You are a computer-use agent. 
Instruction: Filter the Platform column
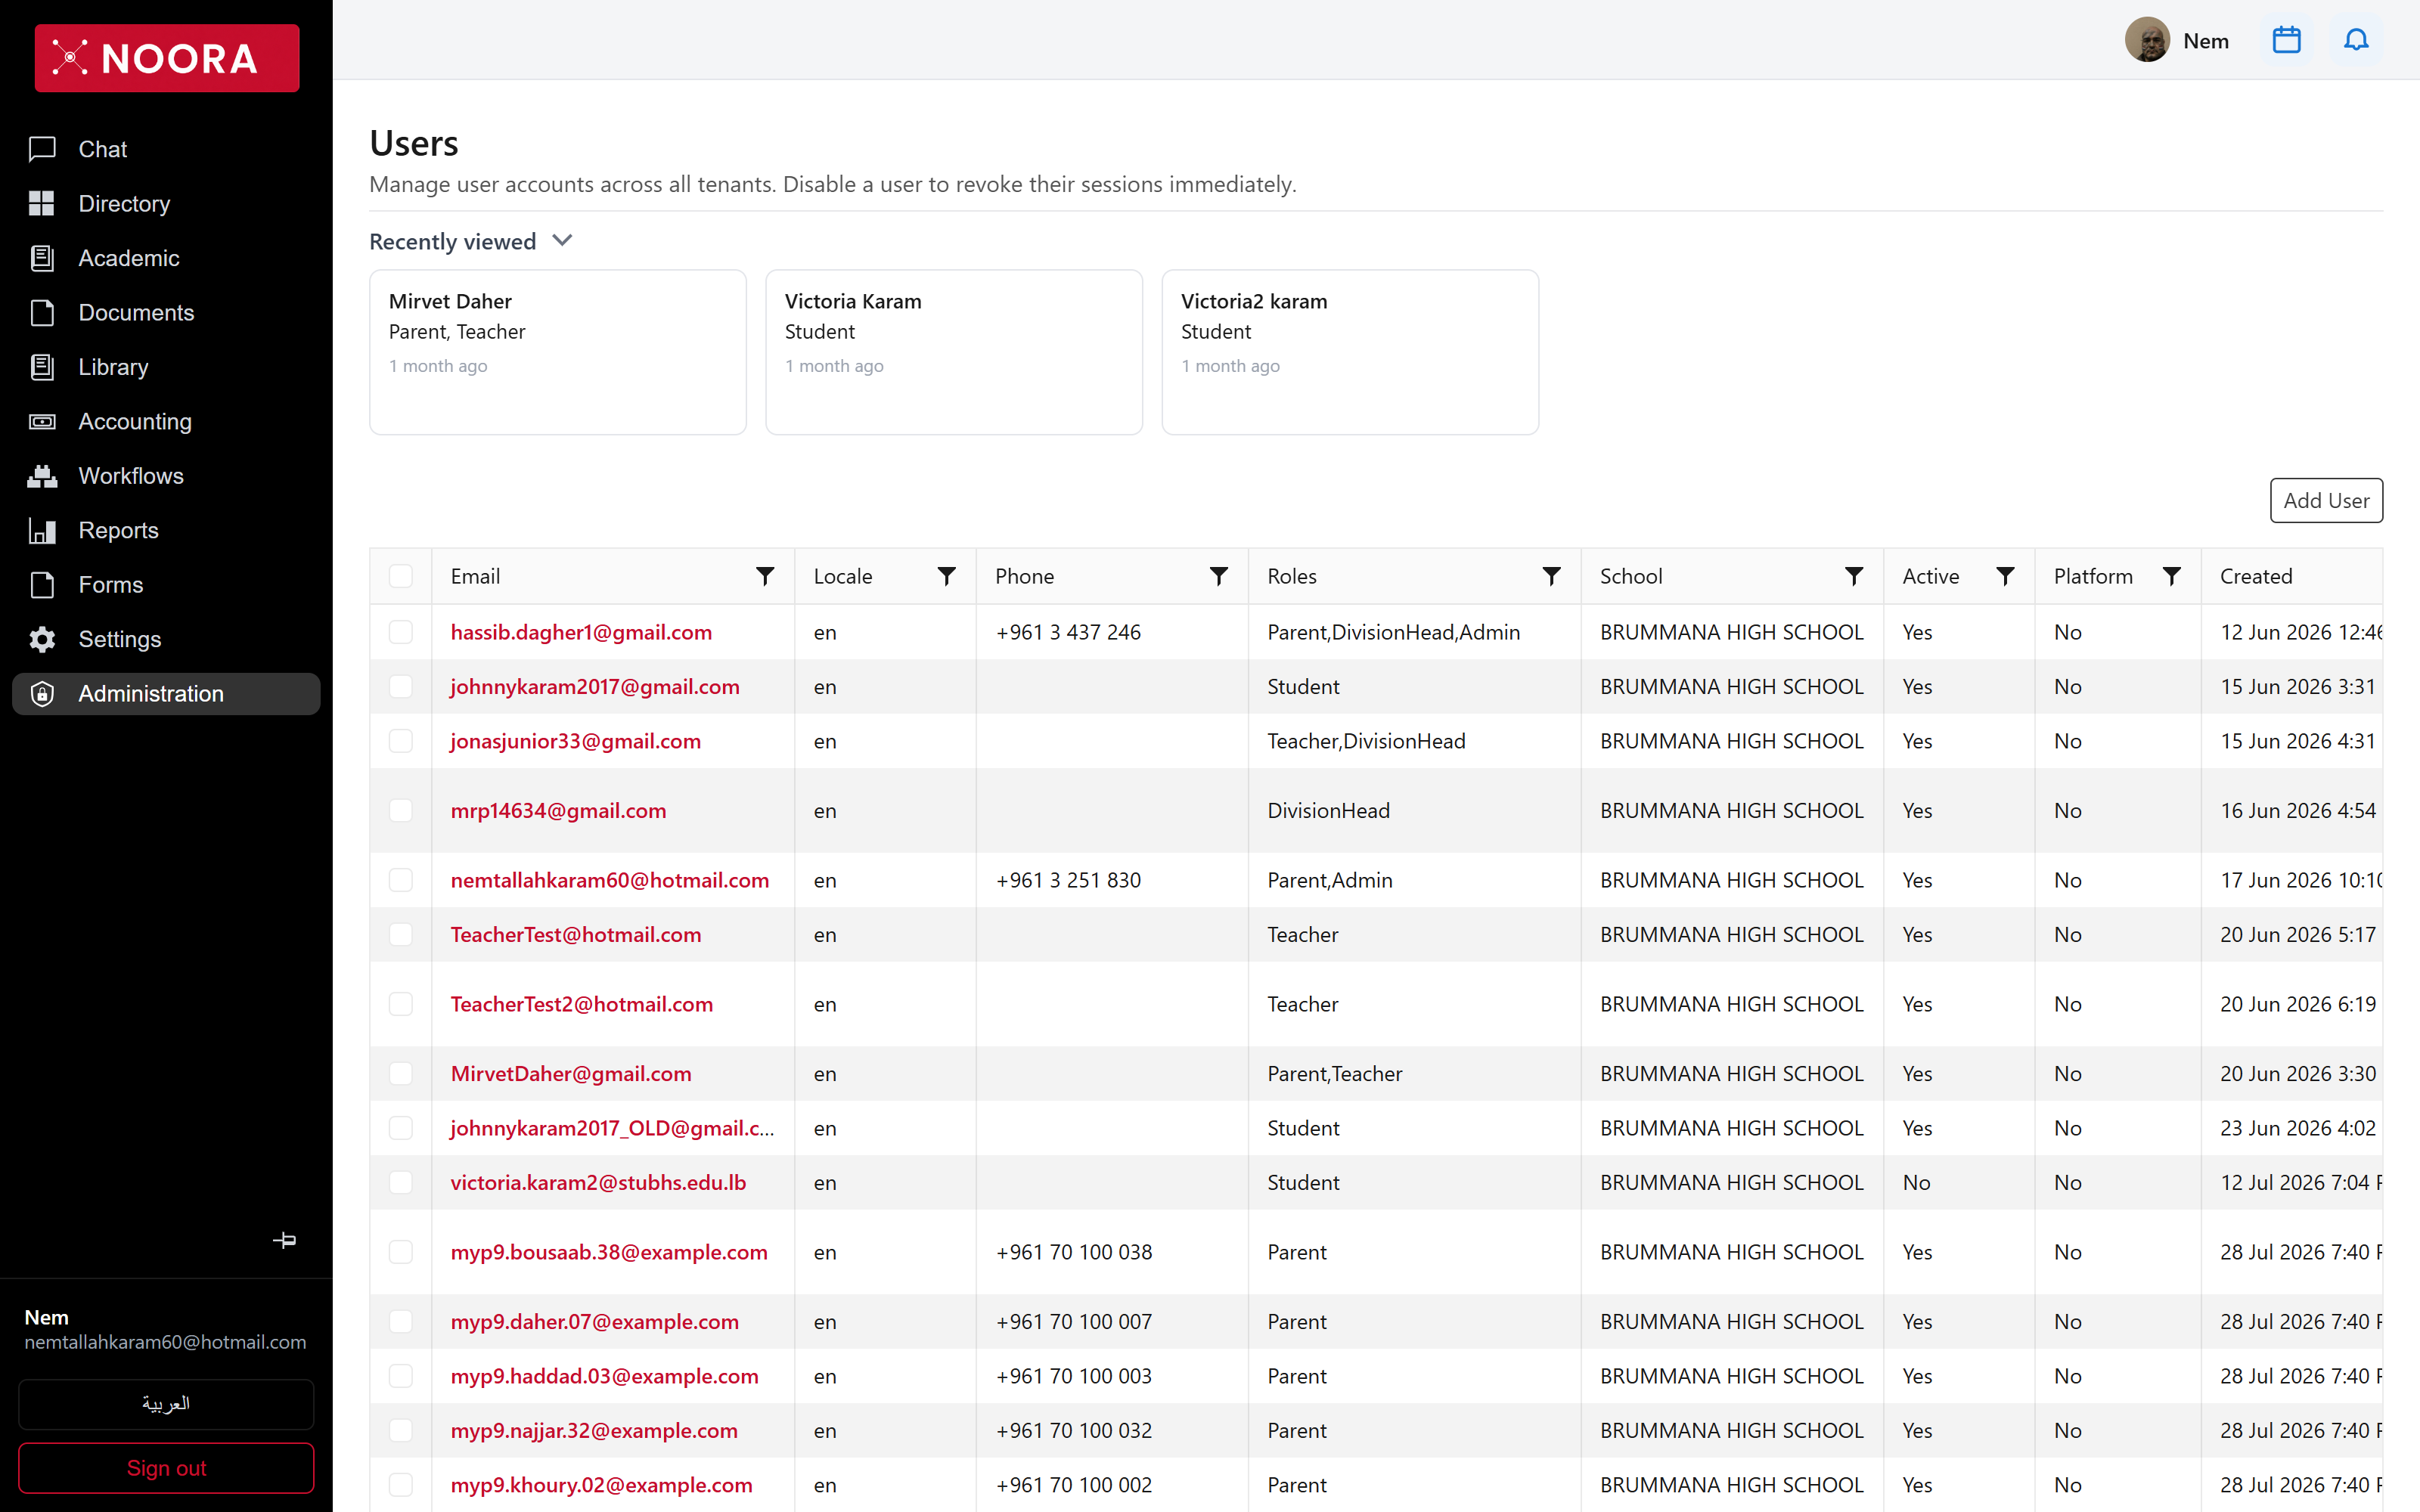point(2171,576)
